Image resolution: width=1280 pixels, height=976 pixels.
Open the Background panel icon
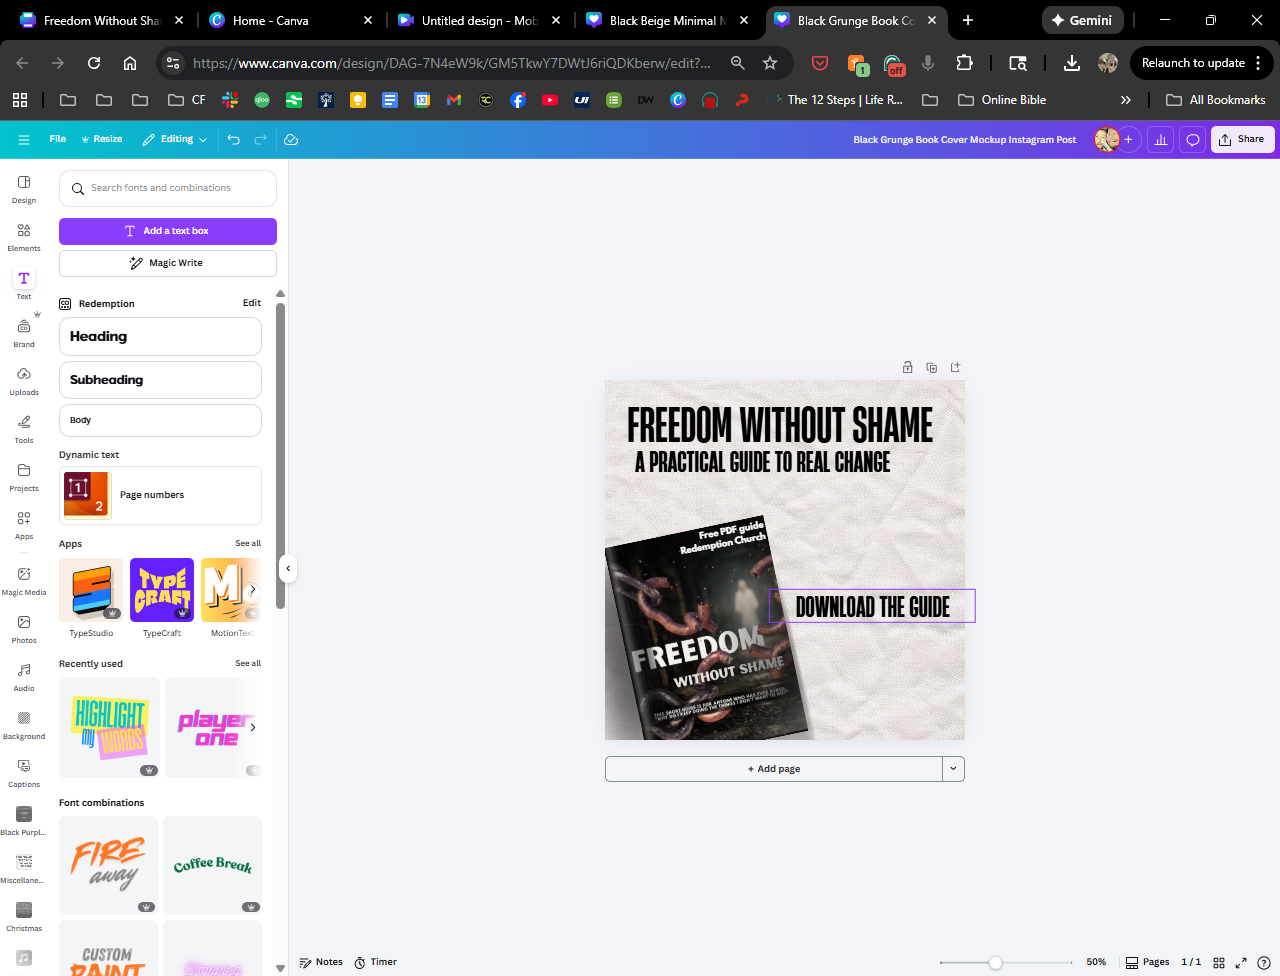pyautogui.click(x=24, y=724)
